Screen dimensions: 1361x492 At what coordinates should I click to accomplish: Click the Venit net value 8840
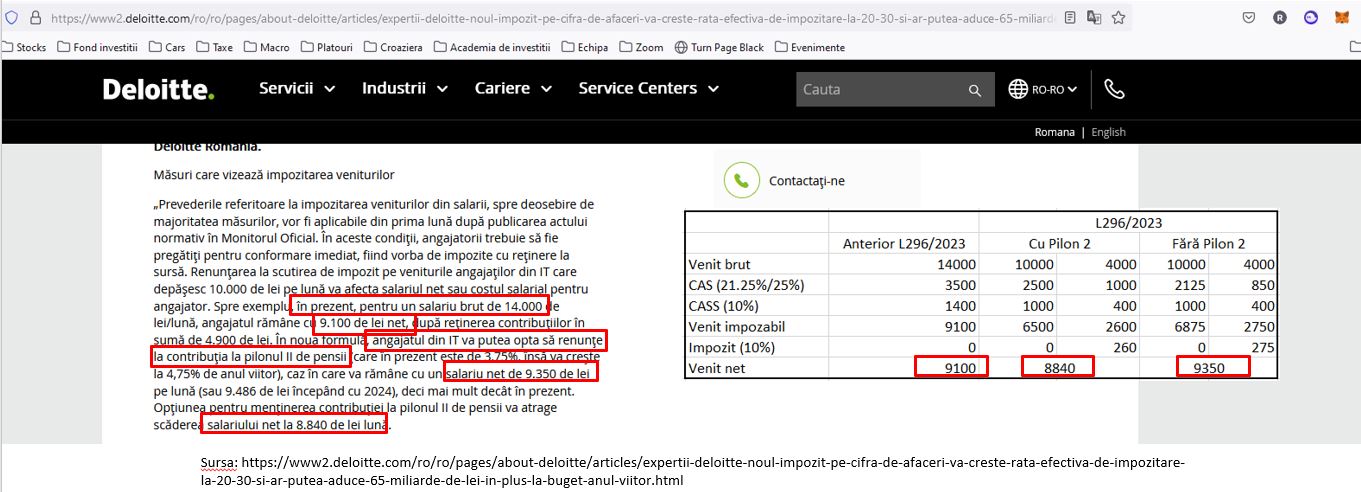1057,366
